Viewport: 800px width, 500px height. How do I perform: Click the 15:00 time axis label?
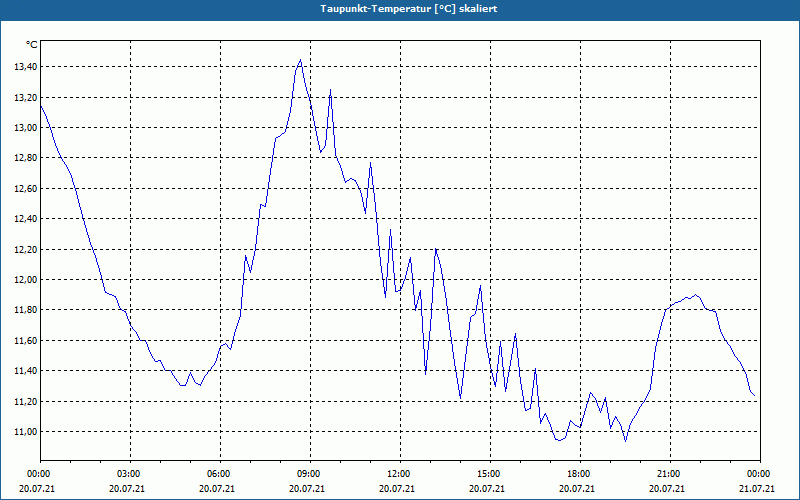pyautogui.click(x=490, y=474)
